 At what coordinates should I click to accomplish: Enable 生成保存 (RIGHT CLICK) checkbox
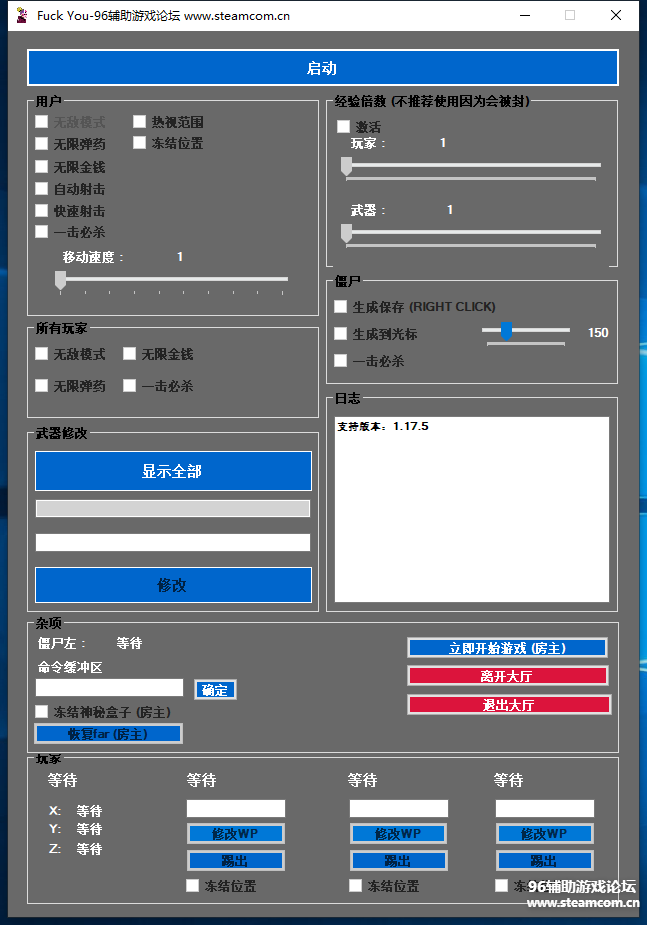tap(340, 306)
